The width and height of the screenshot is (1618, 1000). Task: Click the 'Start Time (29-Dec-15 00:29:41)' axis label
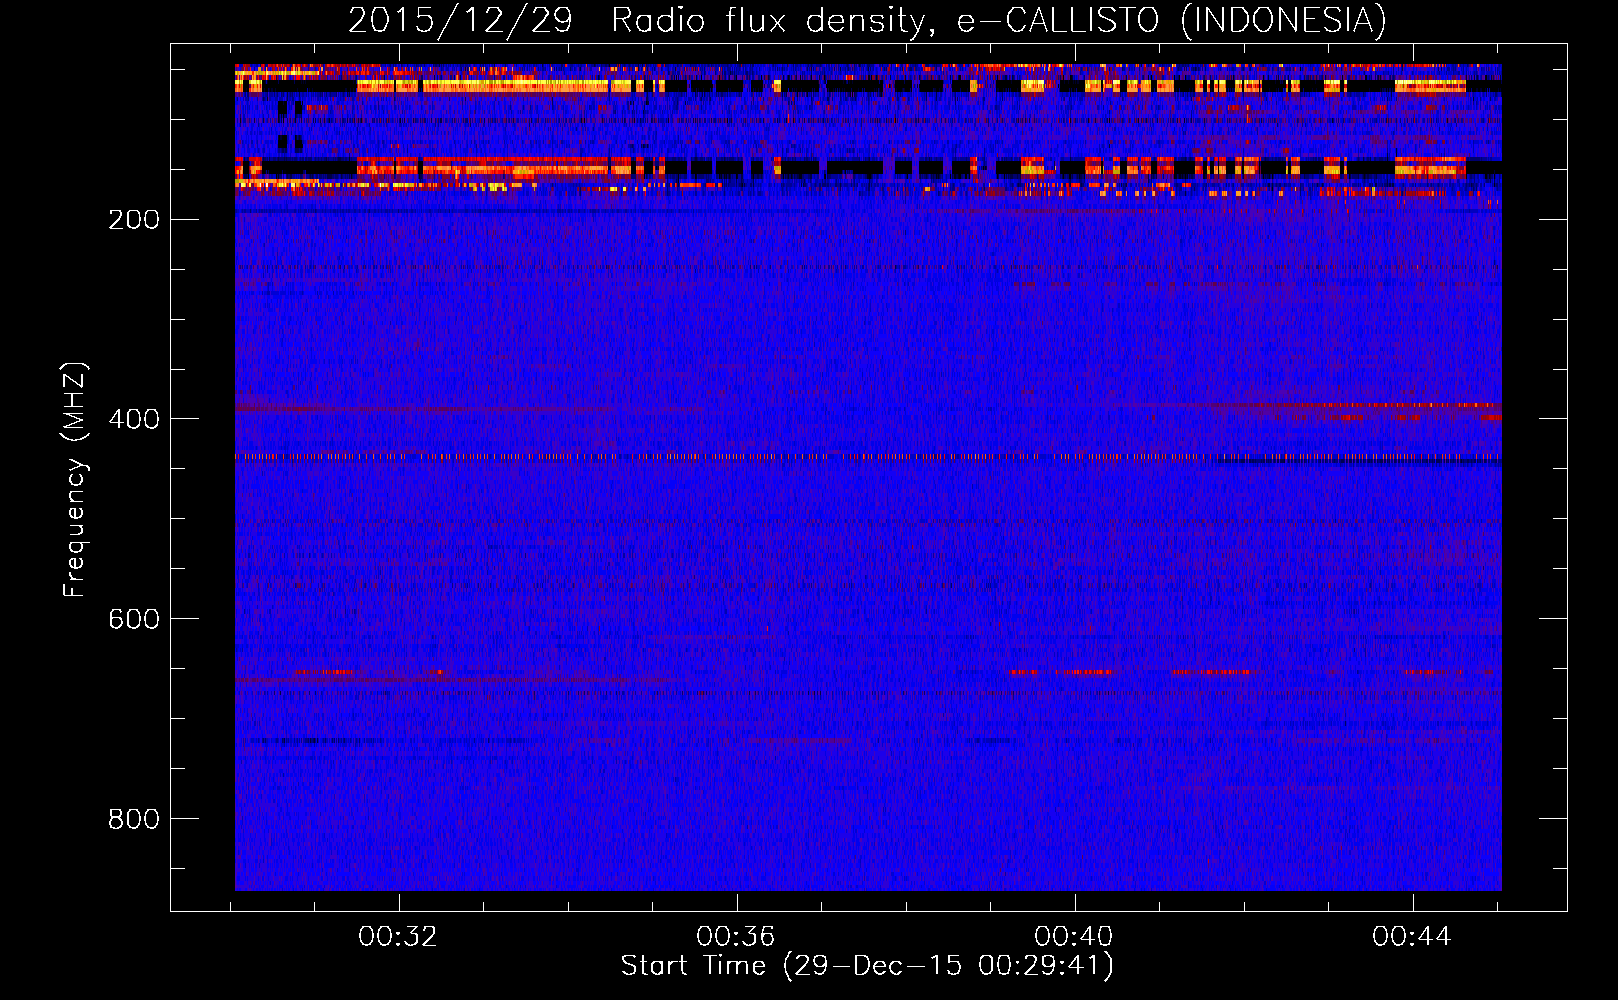[x=867, y=966]
